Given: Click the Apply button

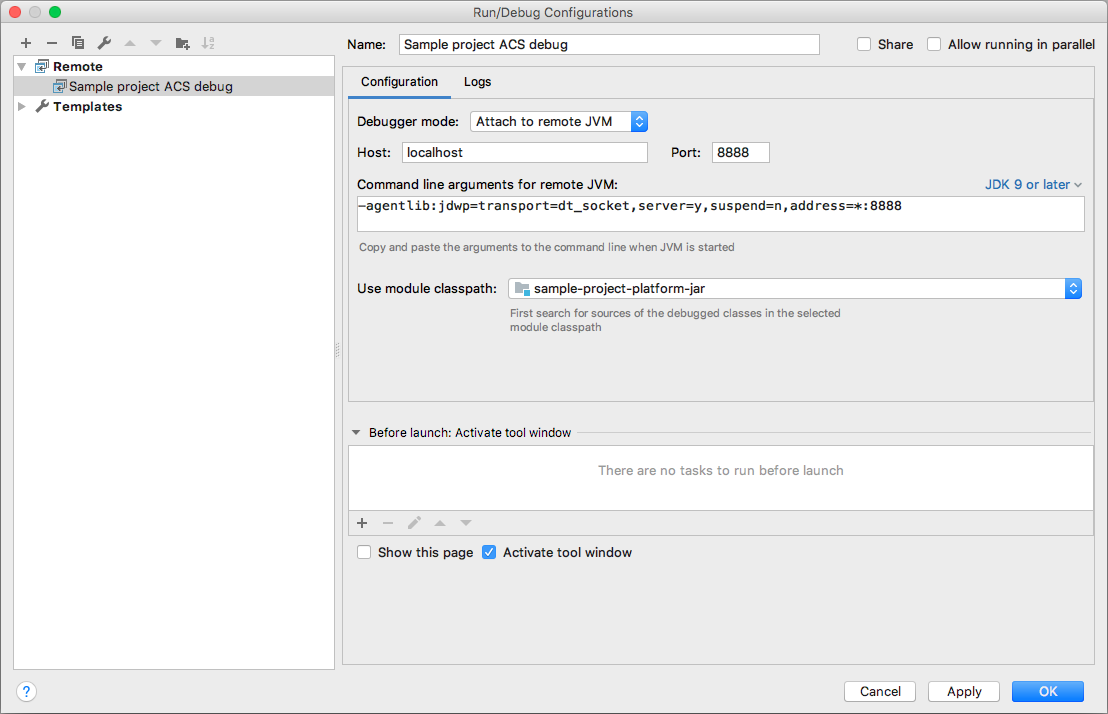Looking at the screenshot, I should click(963, 691).
